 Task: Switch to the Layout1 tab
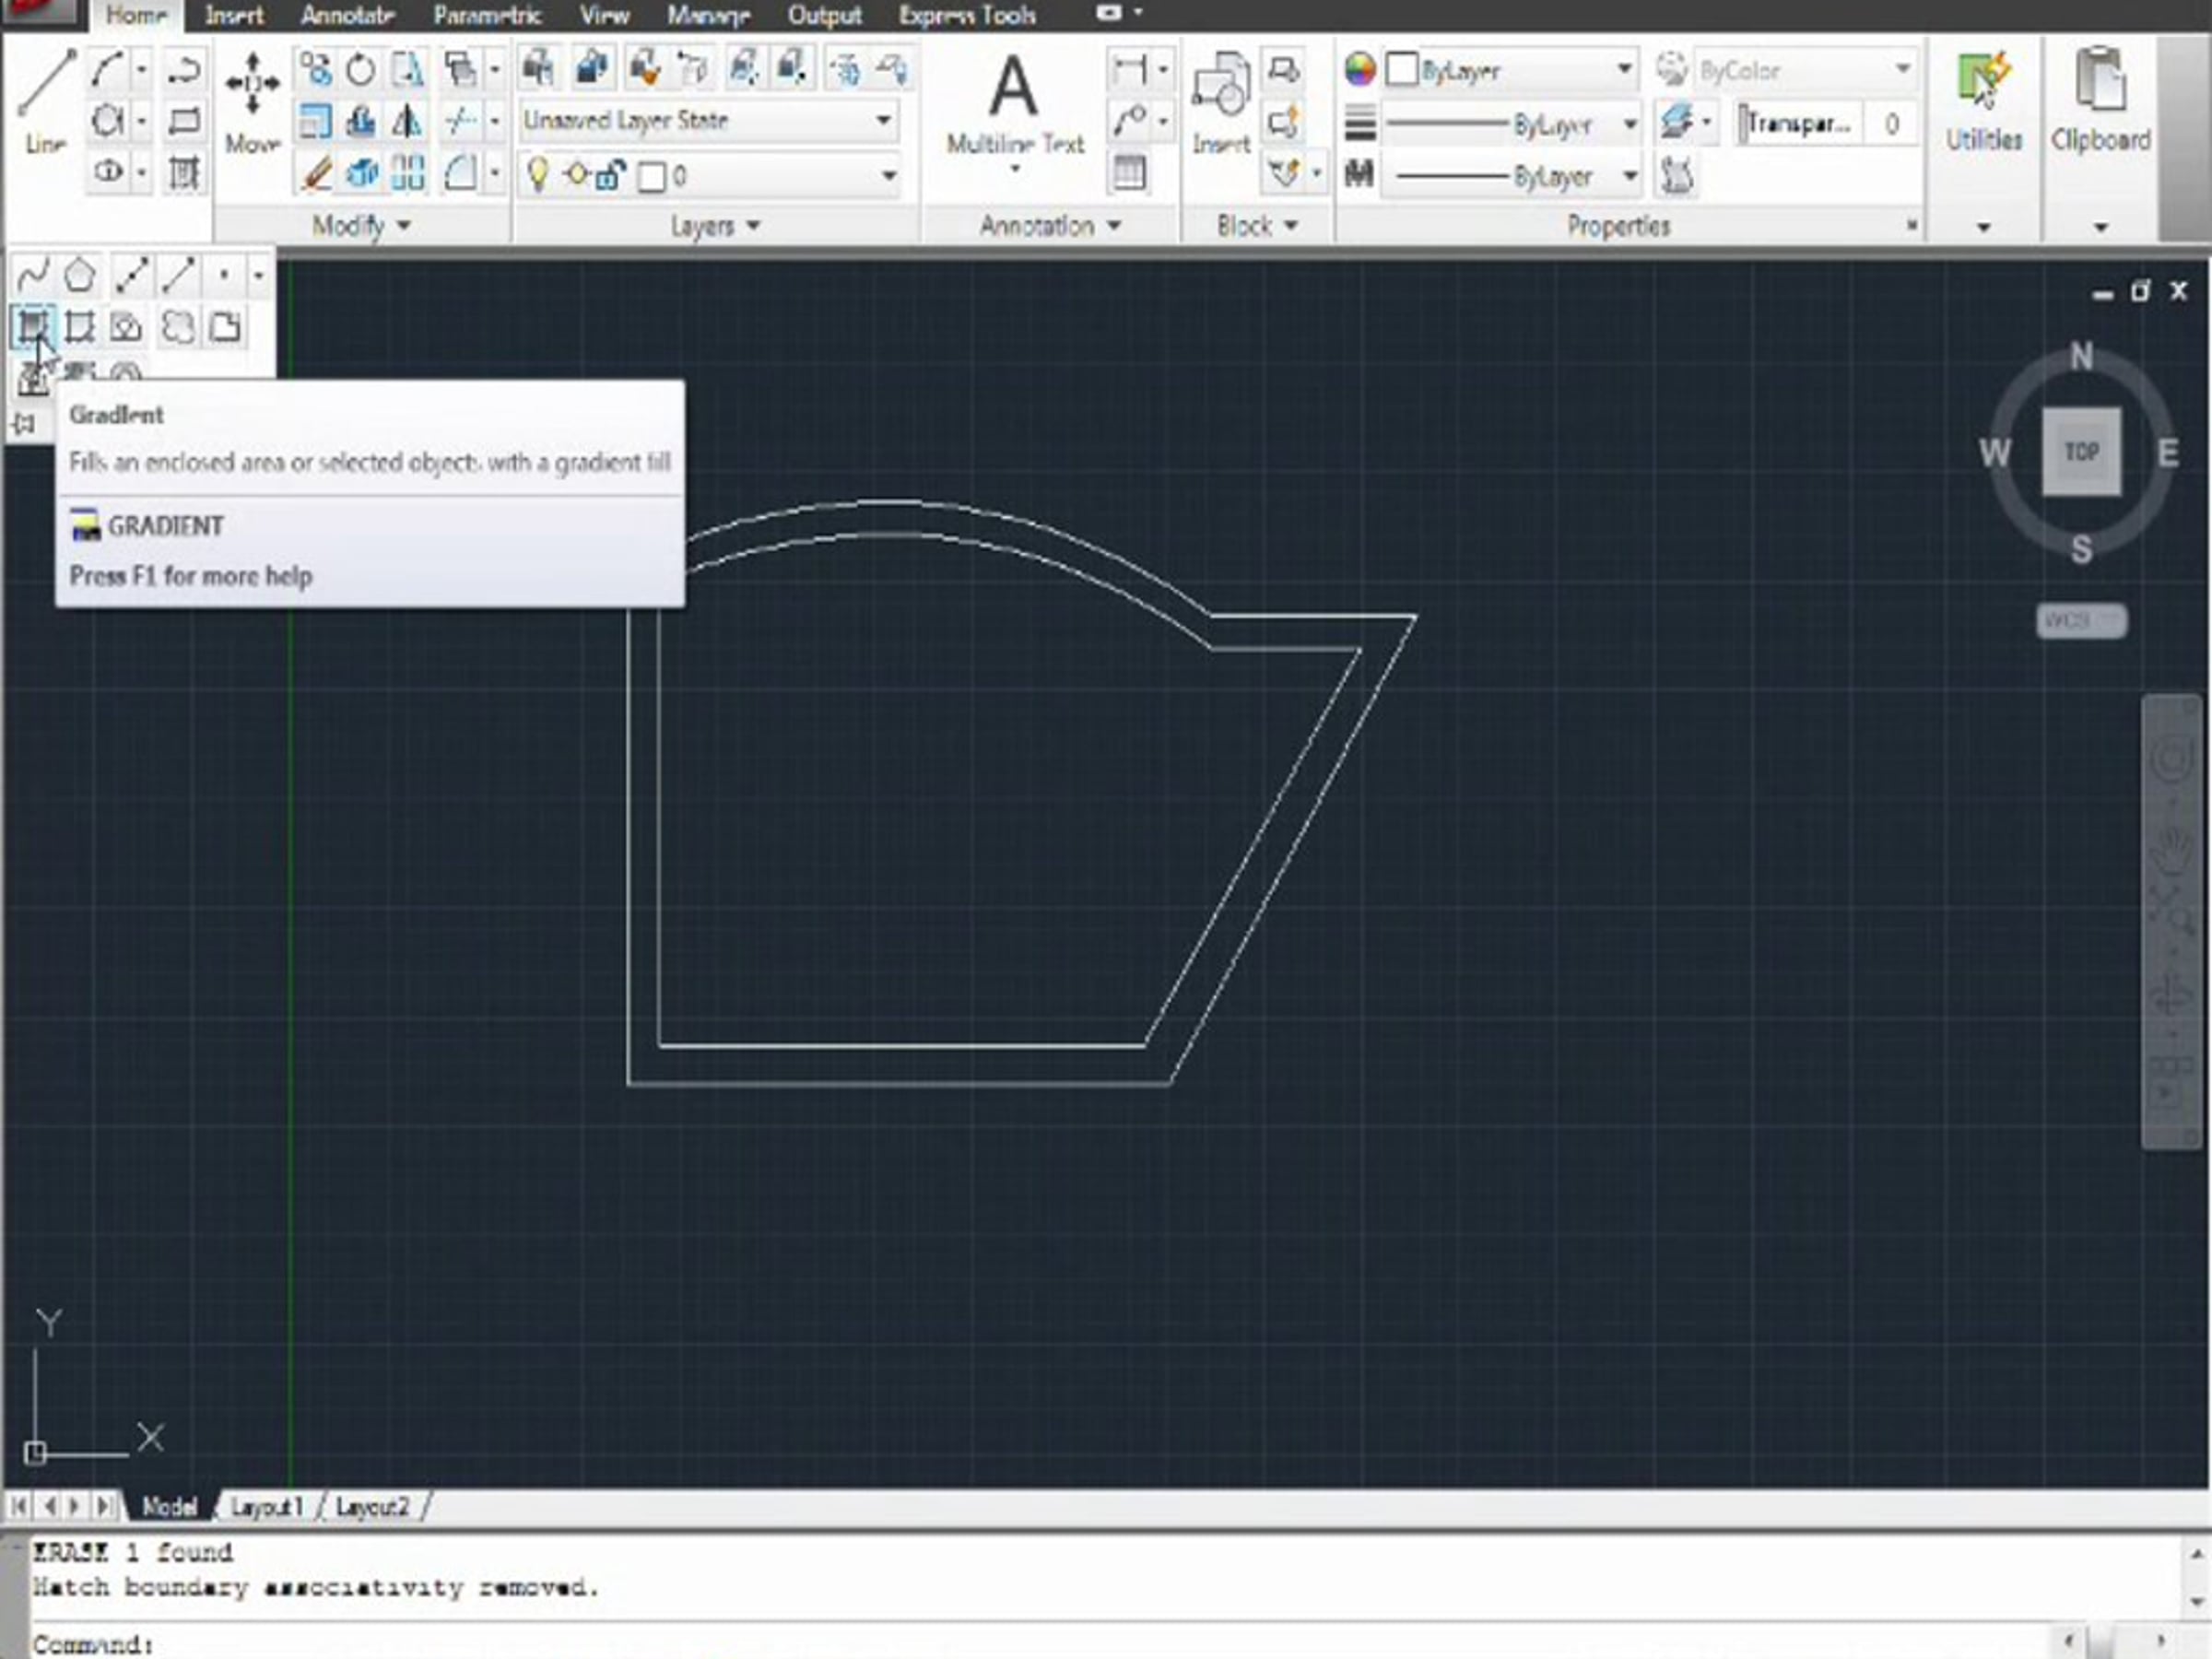266,1506
